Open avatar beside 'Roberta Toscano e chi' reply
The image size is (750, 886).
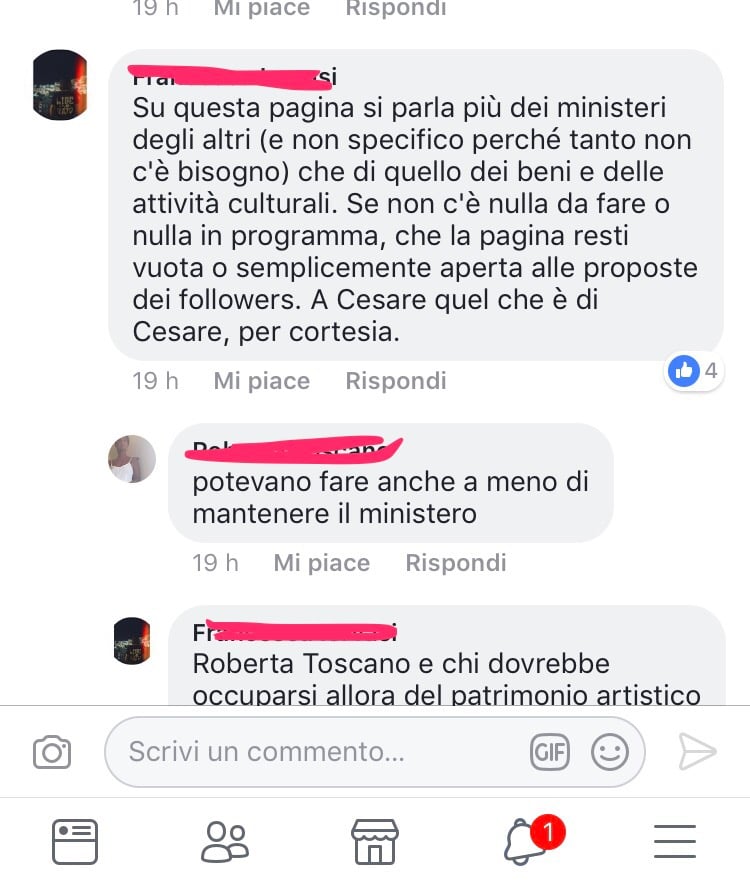point(132,641)
